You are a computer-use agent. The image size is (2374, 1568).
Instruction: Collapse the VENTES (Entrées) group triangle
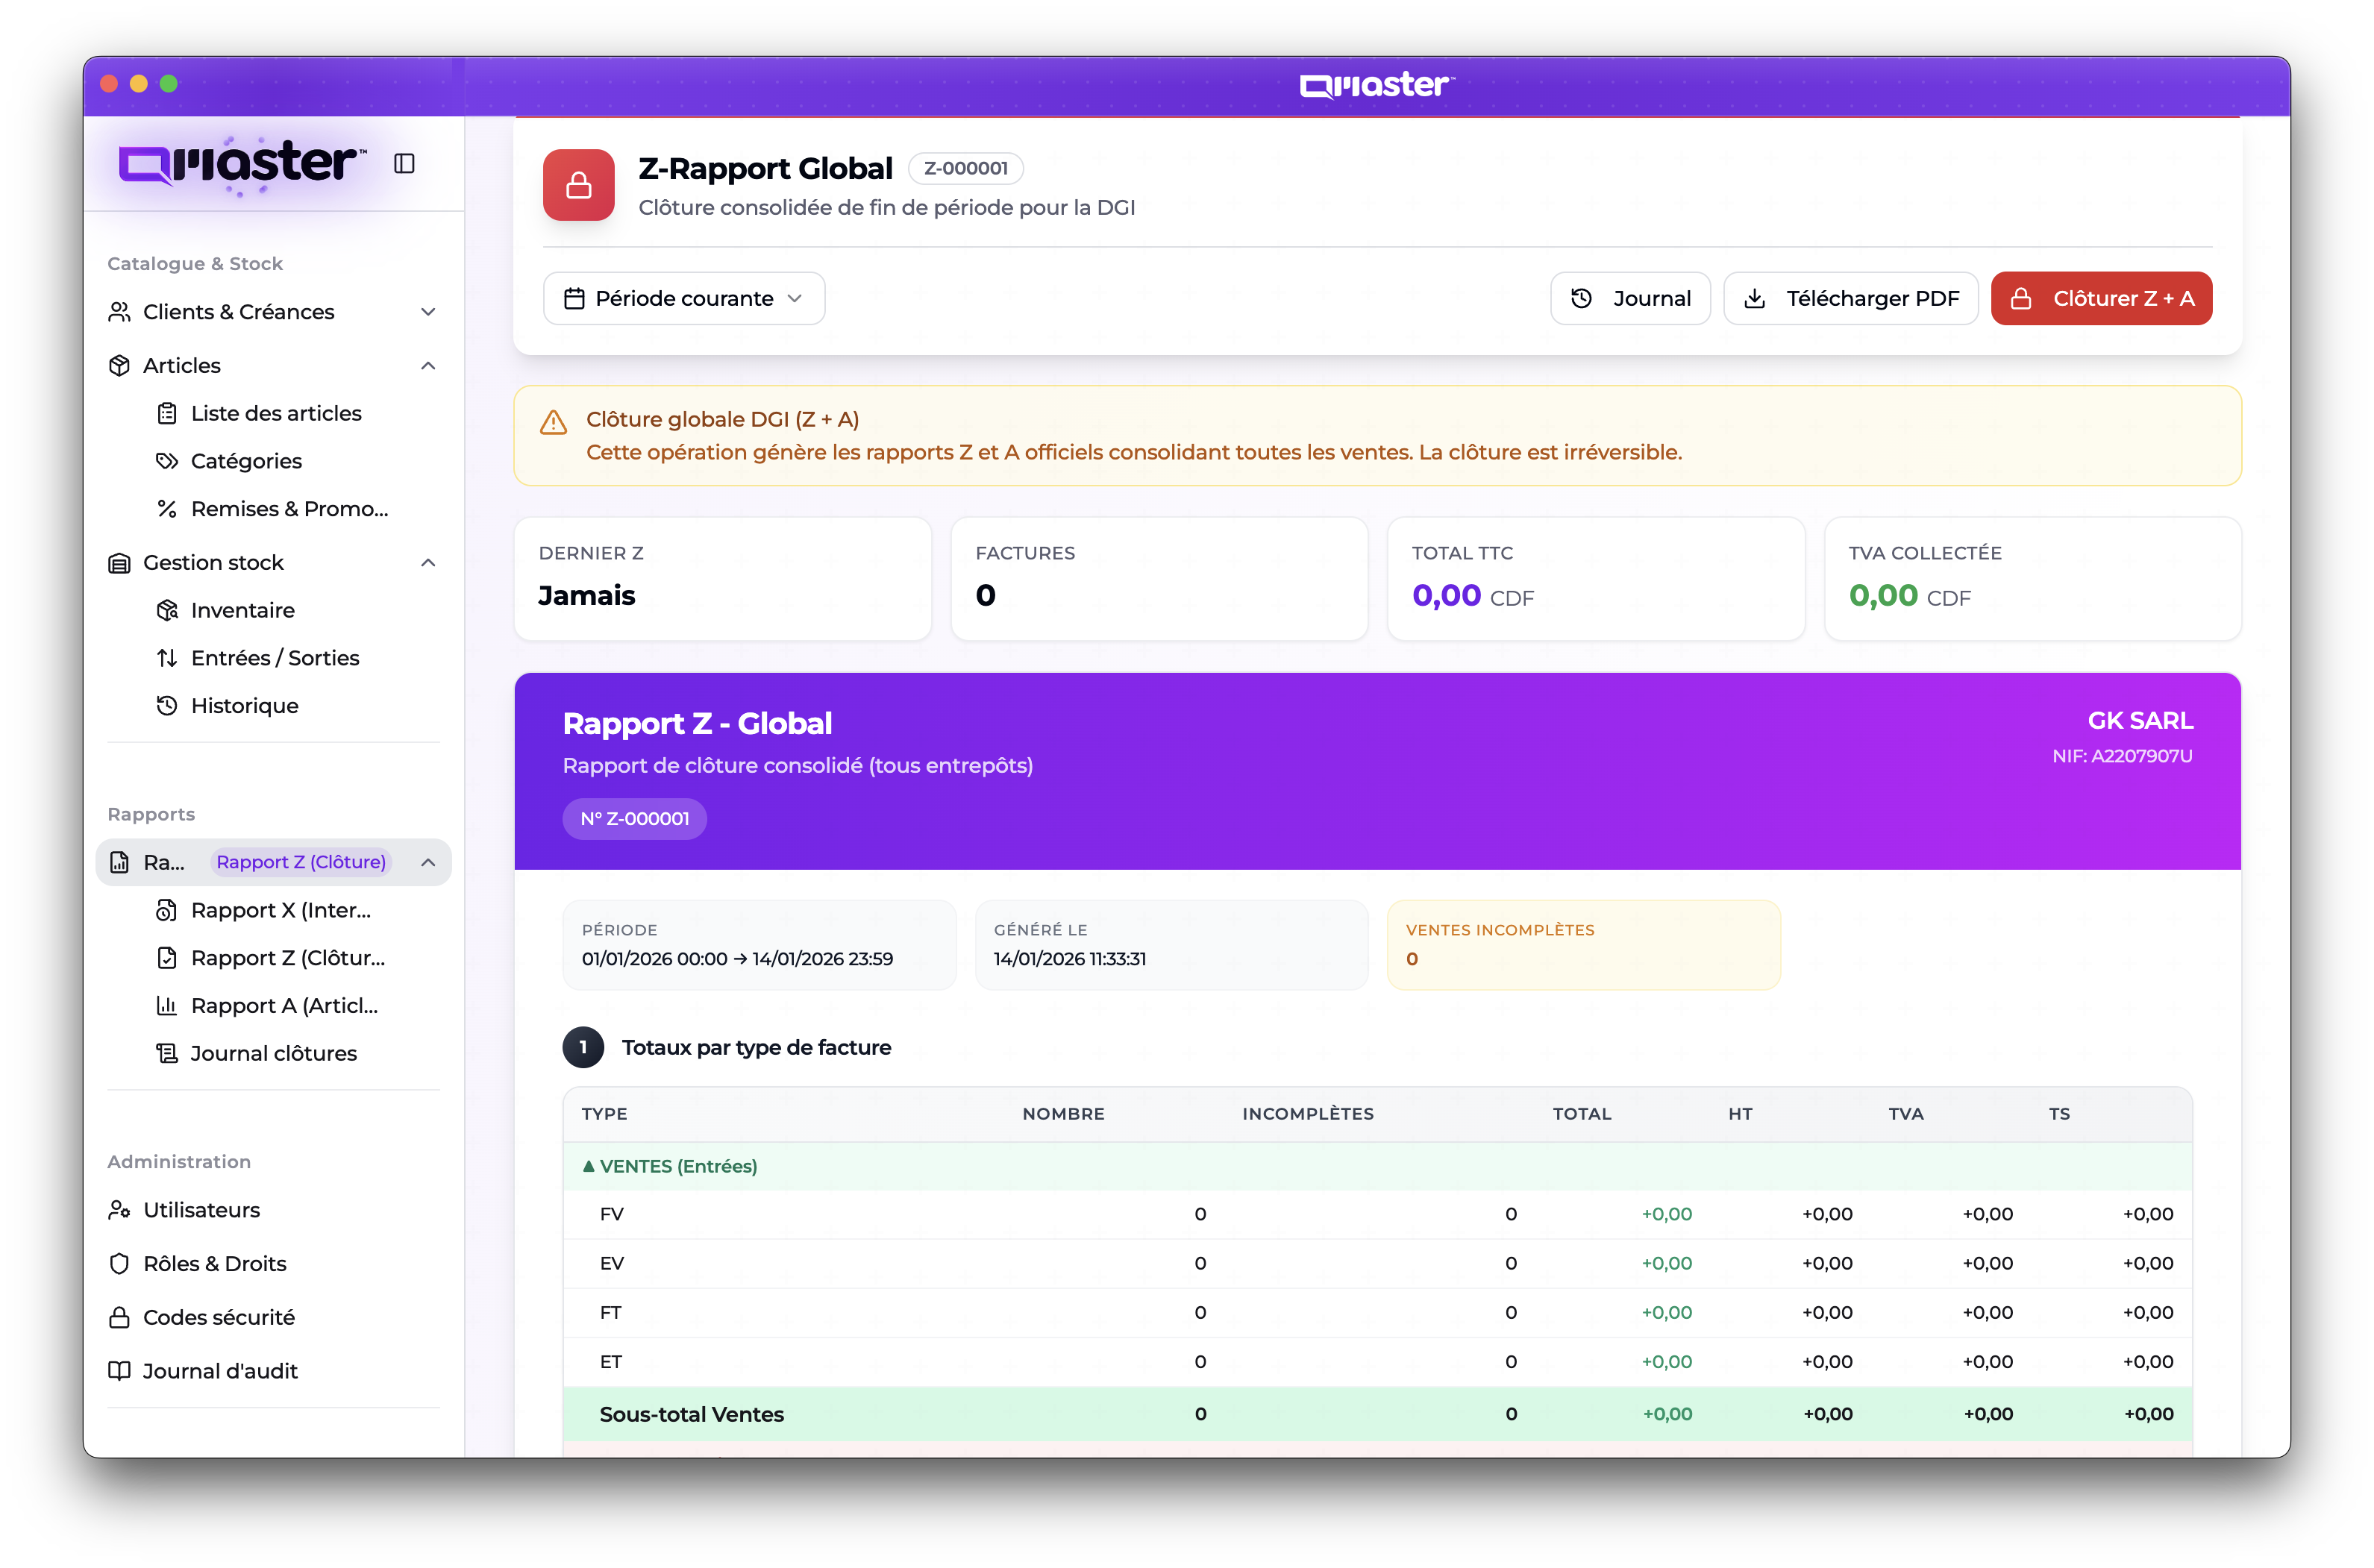589,1166
